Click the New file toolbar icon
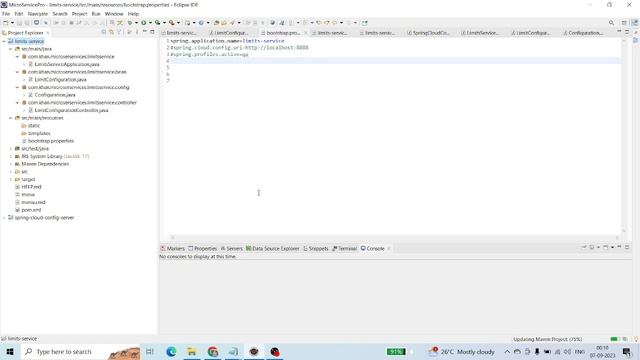Screen dimensions: 640x360 pyautogui.click(x=6, y=23)
